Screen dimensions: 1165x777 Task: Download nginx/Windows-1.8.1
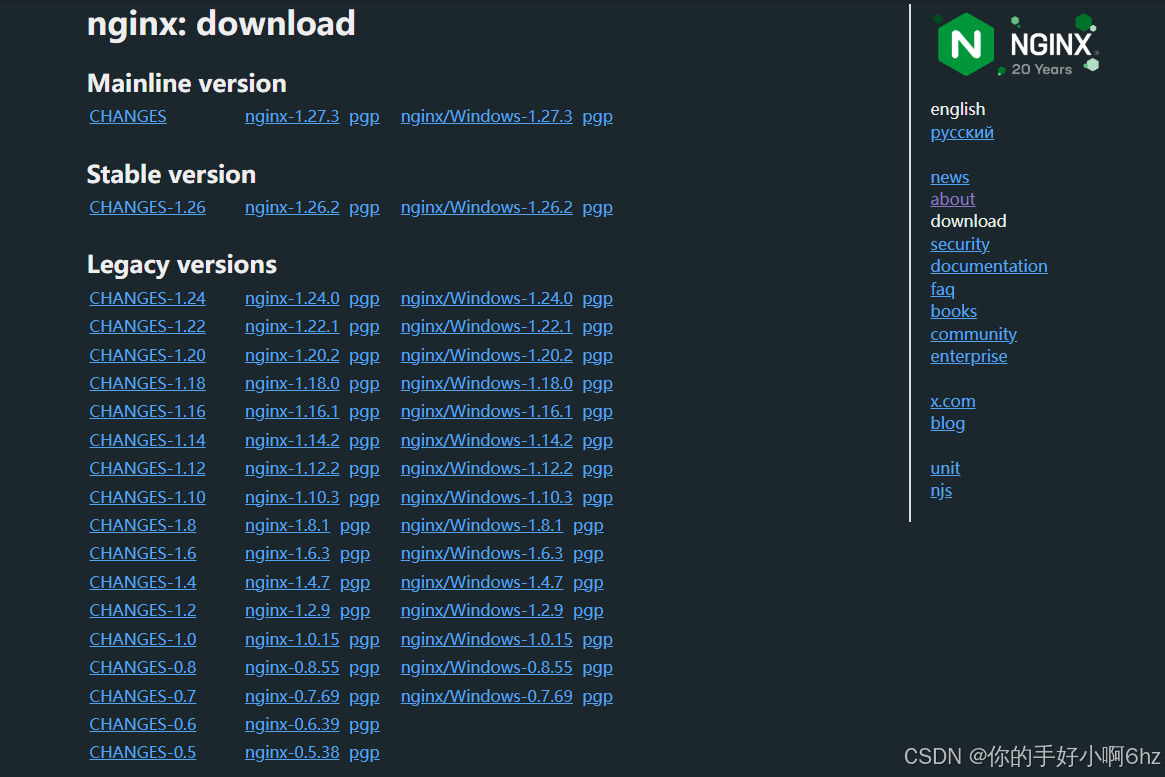pyautogui.click(x=481, y=525)
